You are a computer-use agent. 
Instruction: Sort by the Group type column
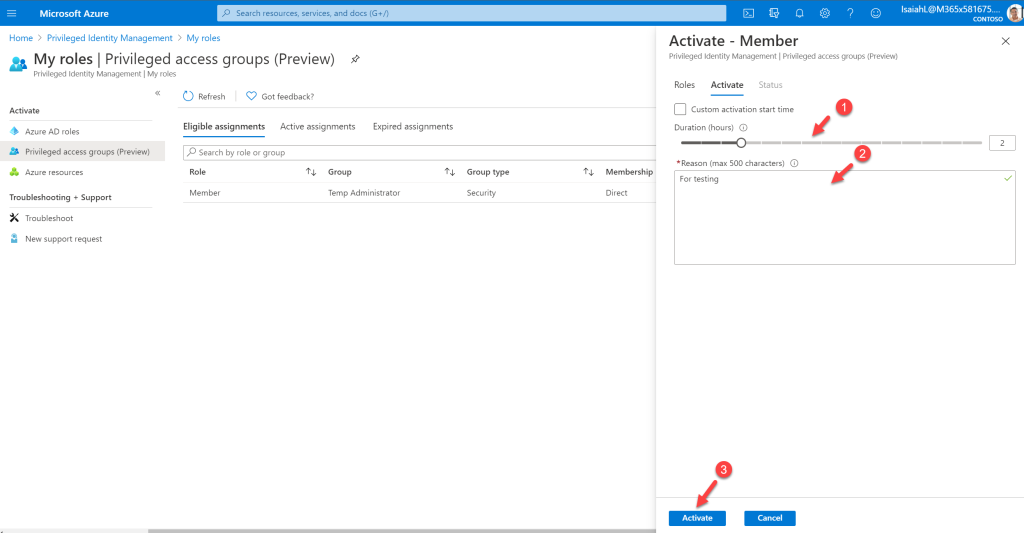(x=588, y=172)
